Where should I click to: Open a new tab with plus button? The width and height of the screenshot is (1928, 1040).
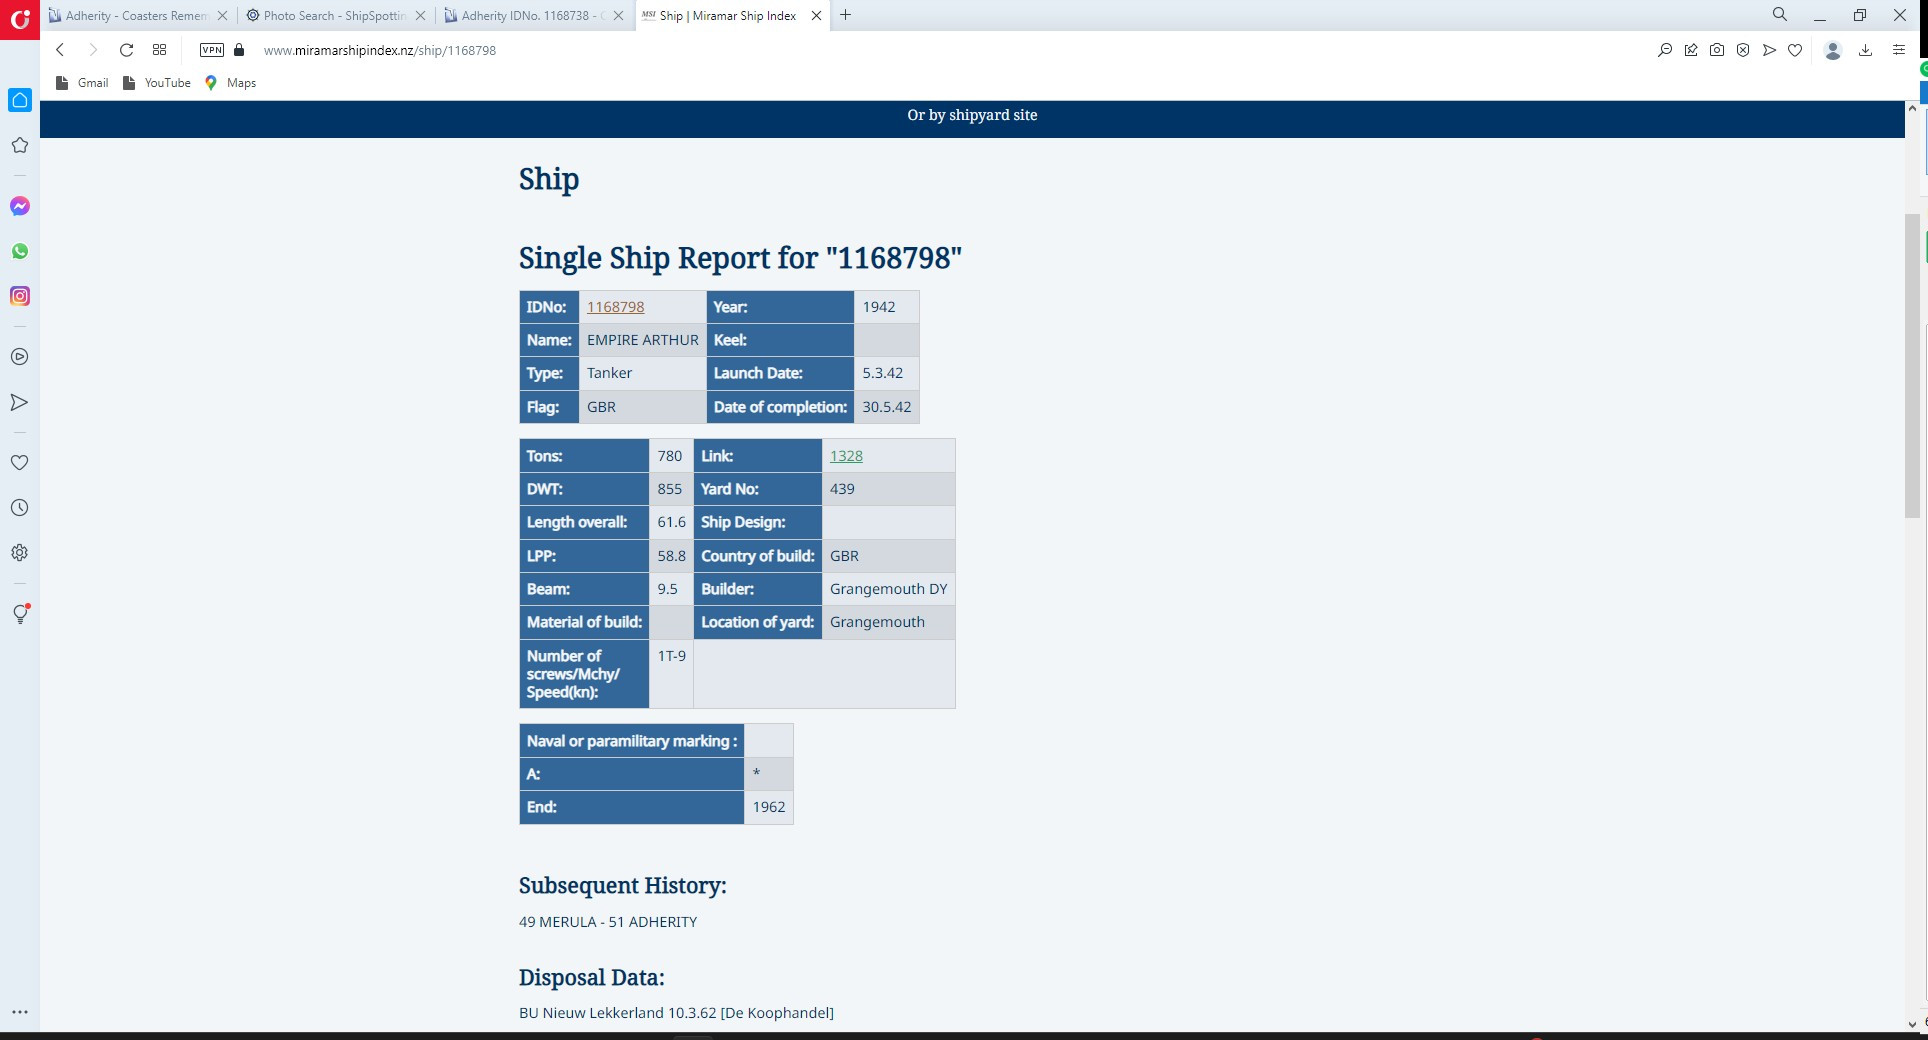point(846,15)
